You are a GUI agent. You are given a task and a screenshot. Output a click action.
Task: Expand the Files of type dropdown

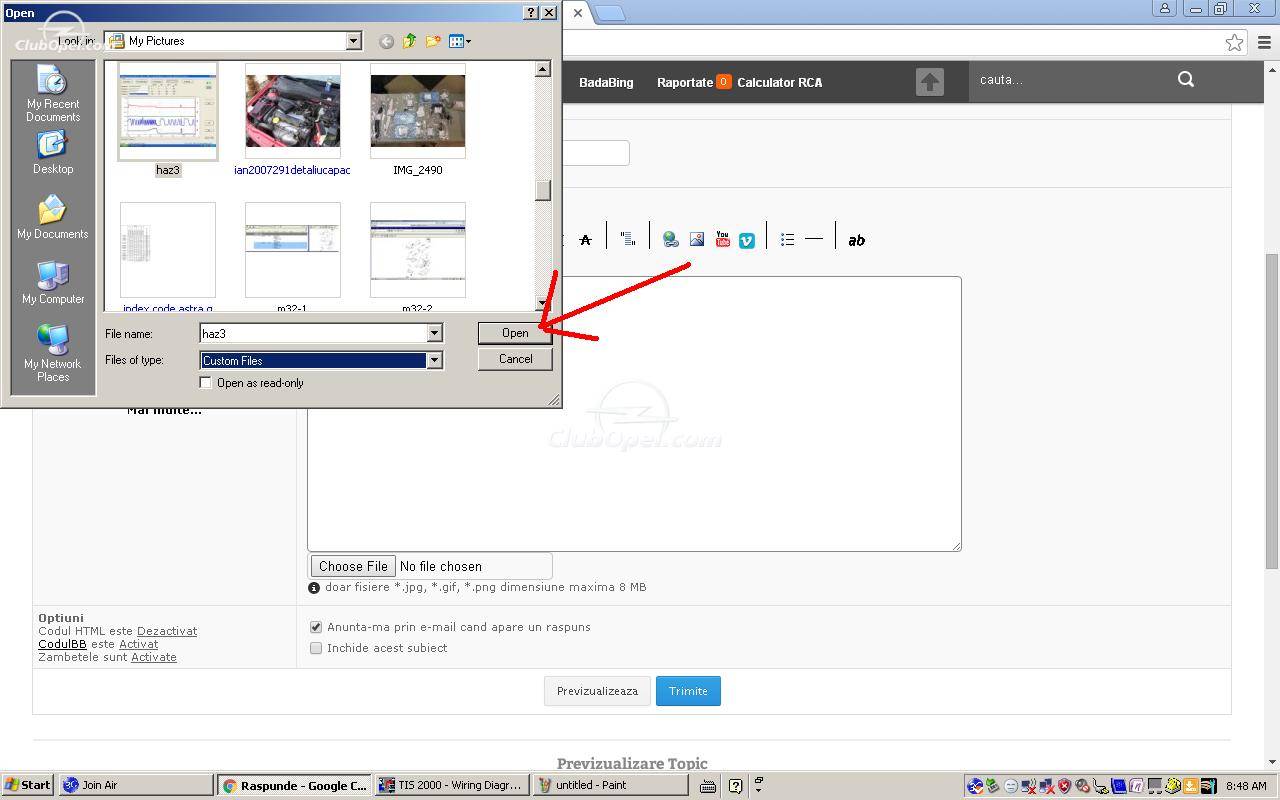coord(434,361)
